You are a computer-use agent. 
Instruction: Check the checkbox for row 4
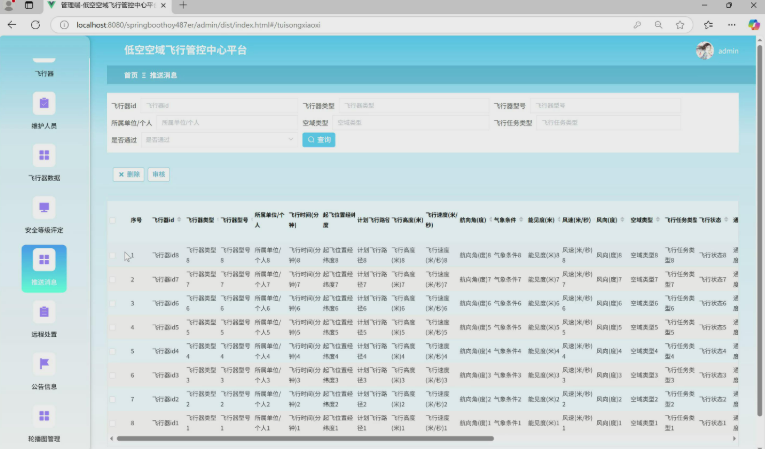(113, 327)
